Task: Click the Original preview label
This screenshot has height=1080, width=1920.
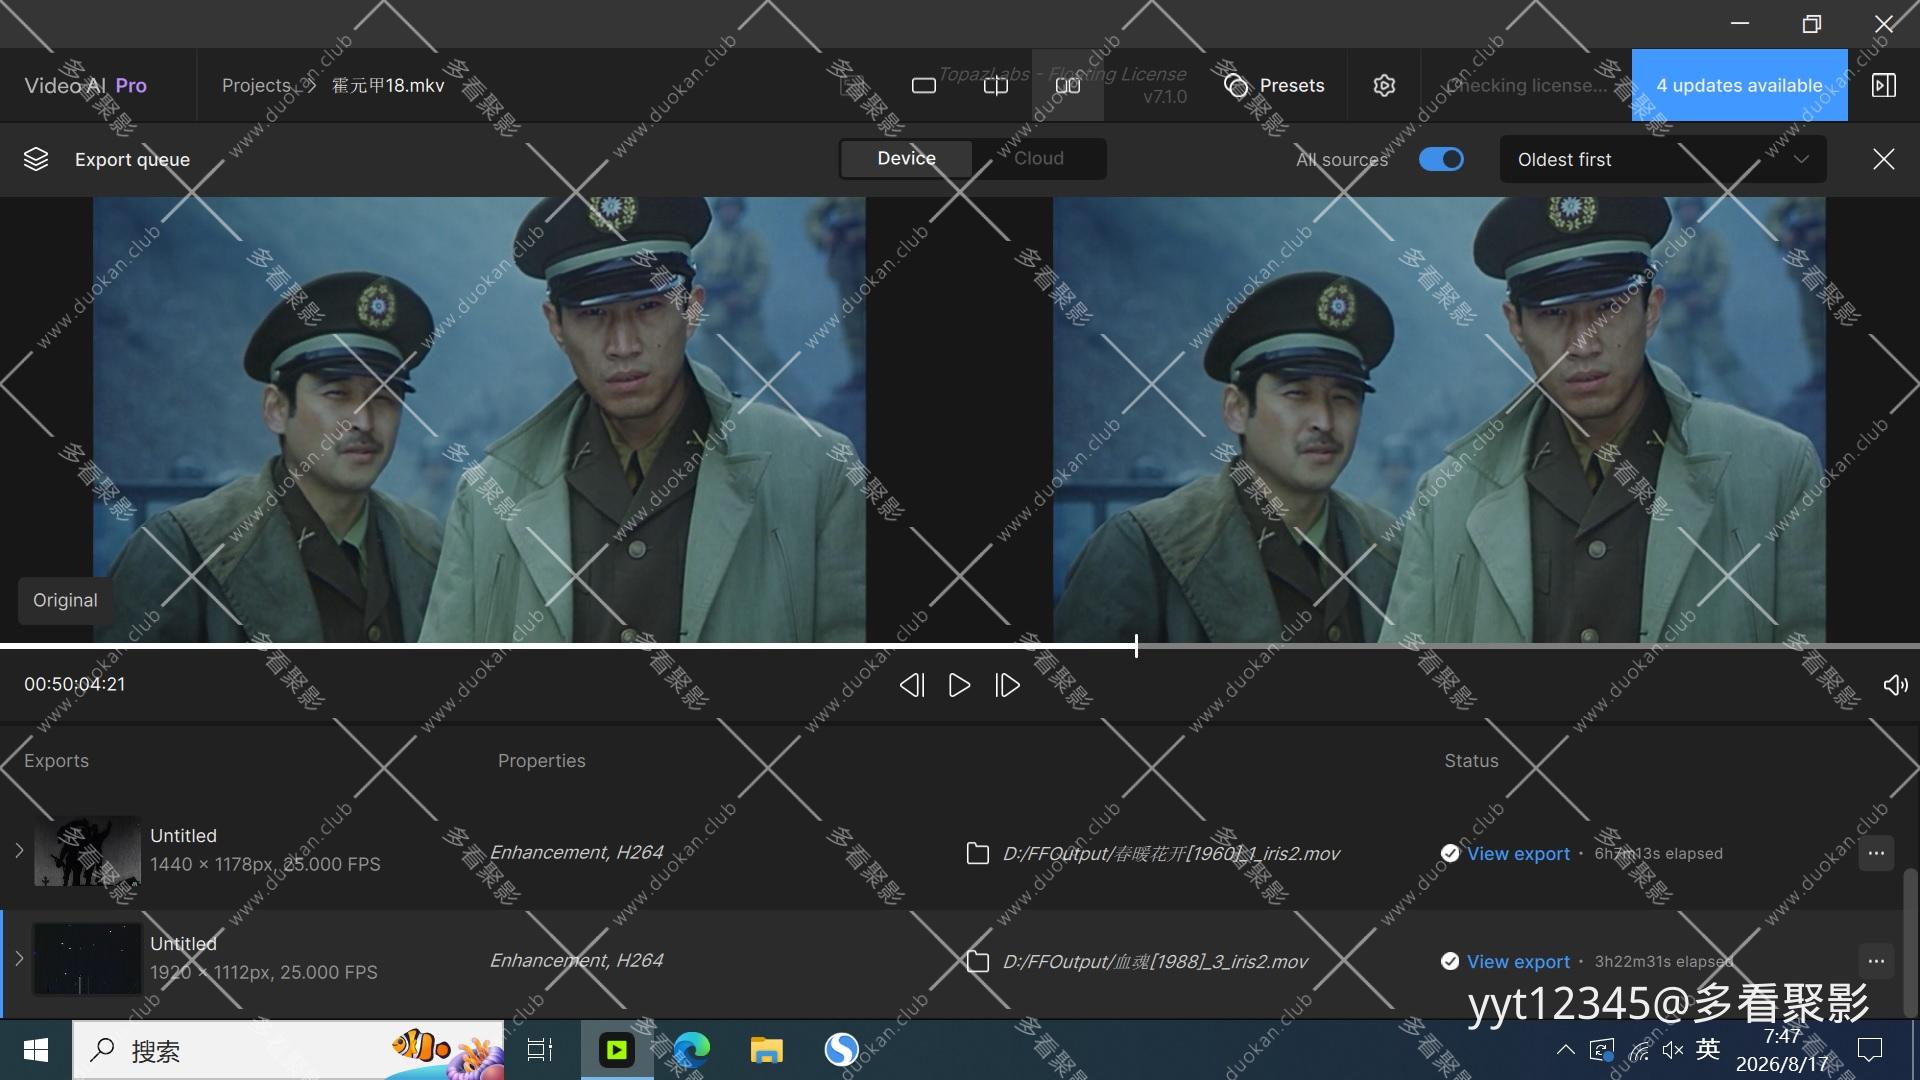Action: coord(65,600)
